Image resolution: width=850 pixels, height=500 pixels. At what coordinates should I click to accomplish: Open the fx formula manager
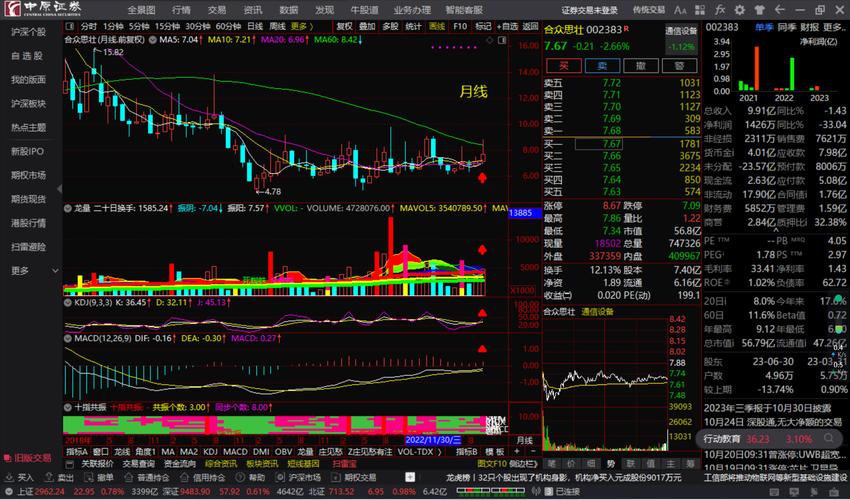point(720,10)
